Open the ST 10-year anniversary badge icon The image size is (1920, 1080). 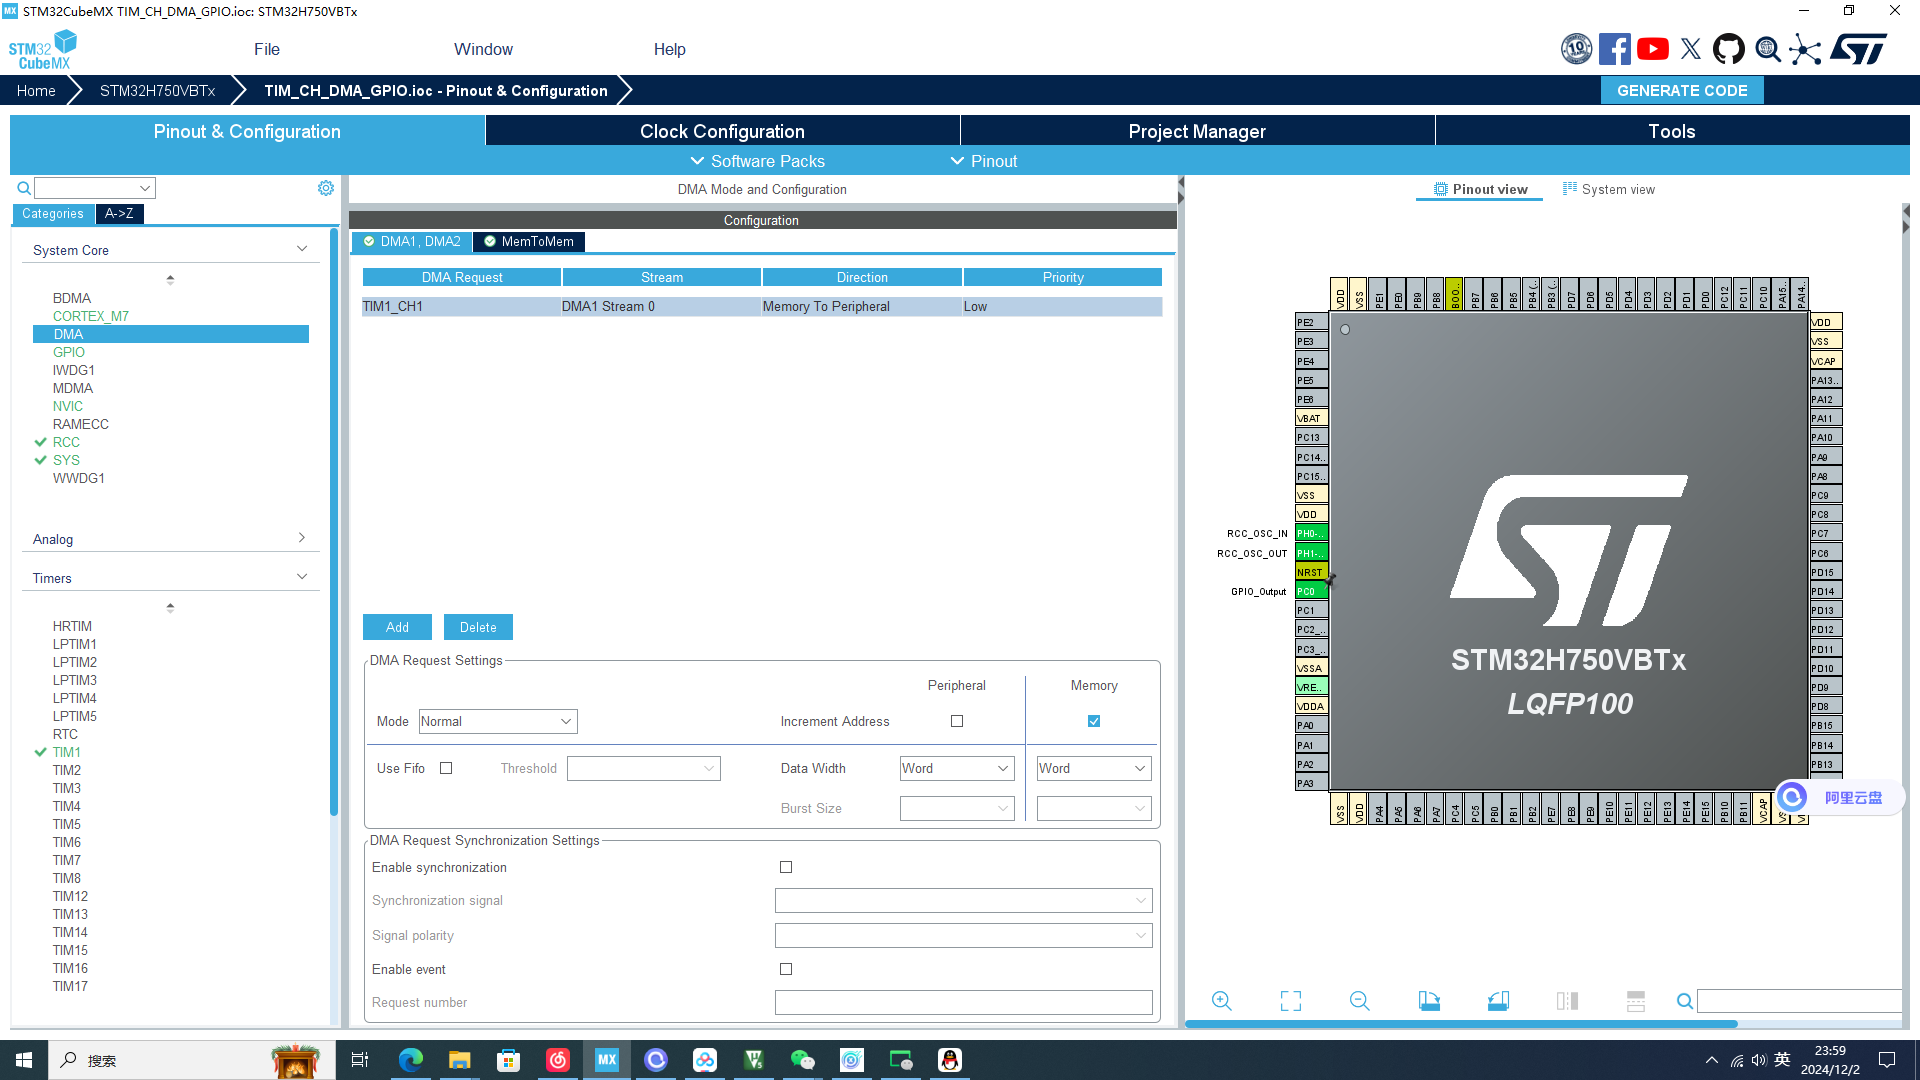click(1576, 49)
